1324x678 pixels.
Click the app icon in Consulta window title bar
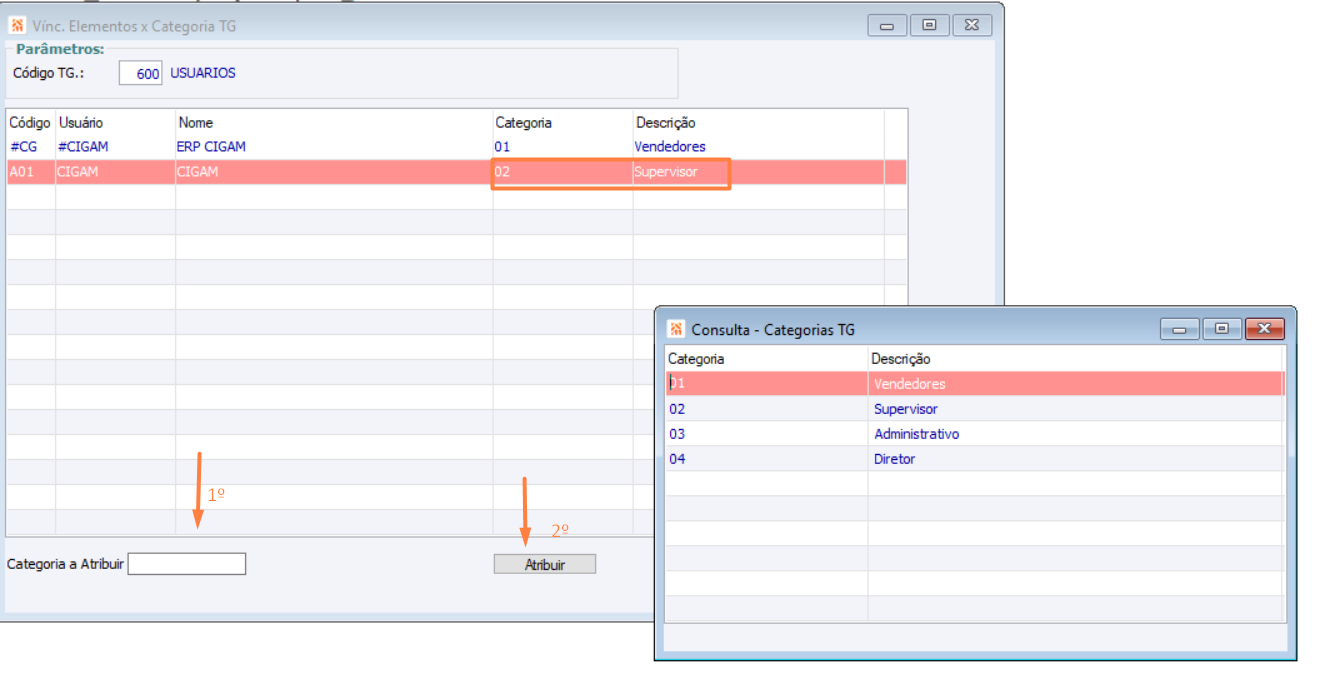pyautogui.click(x=677, y=329)
